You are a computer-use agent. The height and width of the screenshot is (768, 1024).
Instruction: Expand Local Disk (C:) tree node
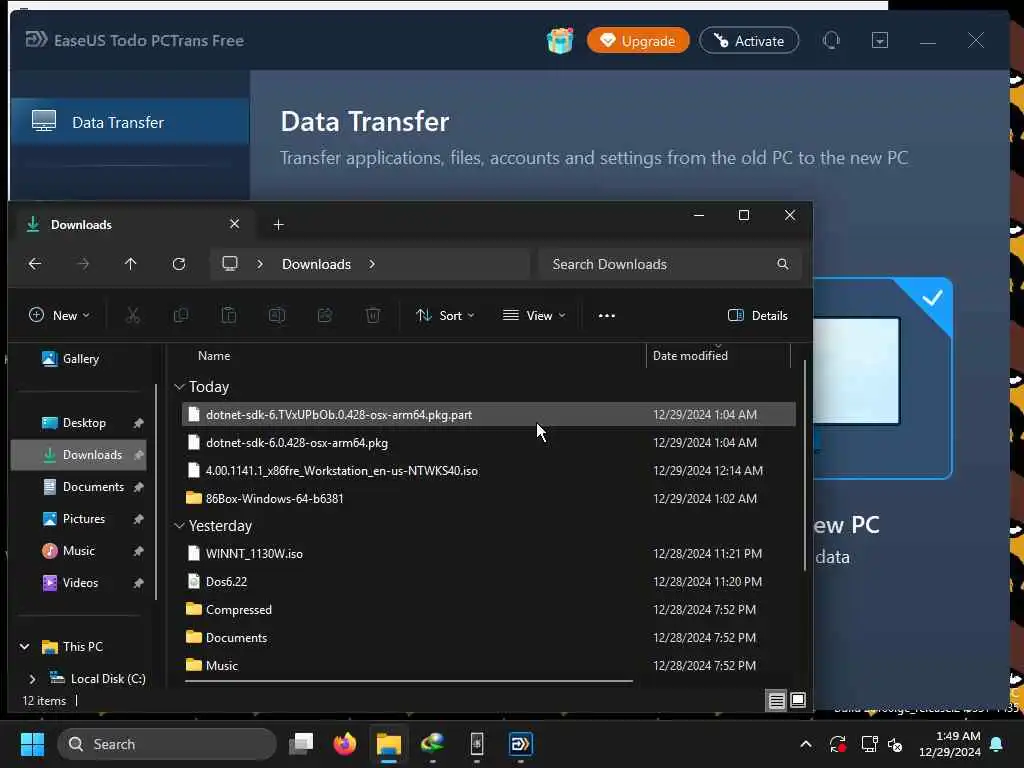(x=32, y=679)
